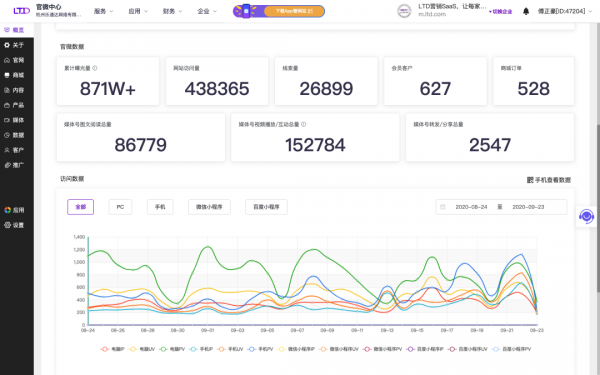Screen dimensions: 600x375
Task: Toggle 电脑IP series in chart legend
Action: tap(112, 349)
